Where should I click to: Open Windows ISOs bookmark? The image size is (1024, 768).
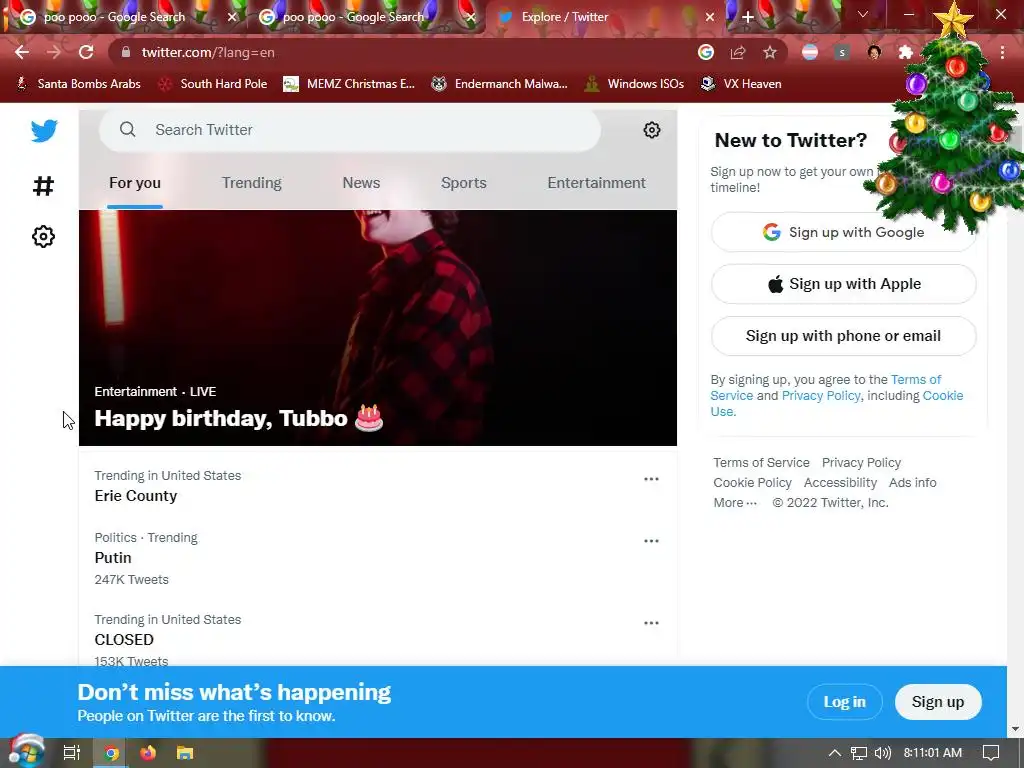coord(634,84)
